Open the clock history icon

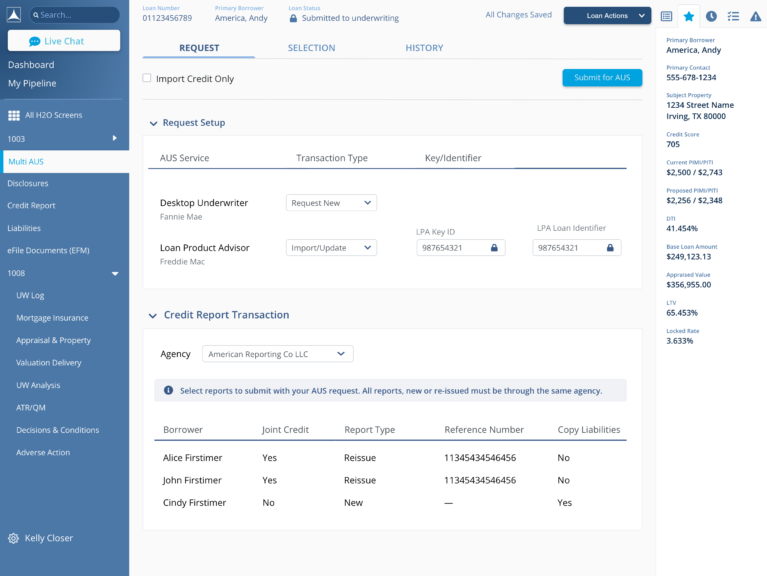click(711, 16)
